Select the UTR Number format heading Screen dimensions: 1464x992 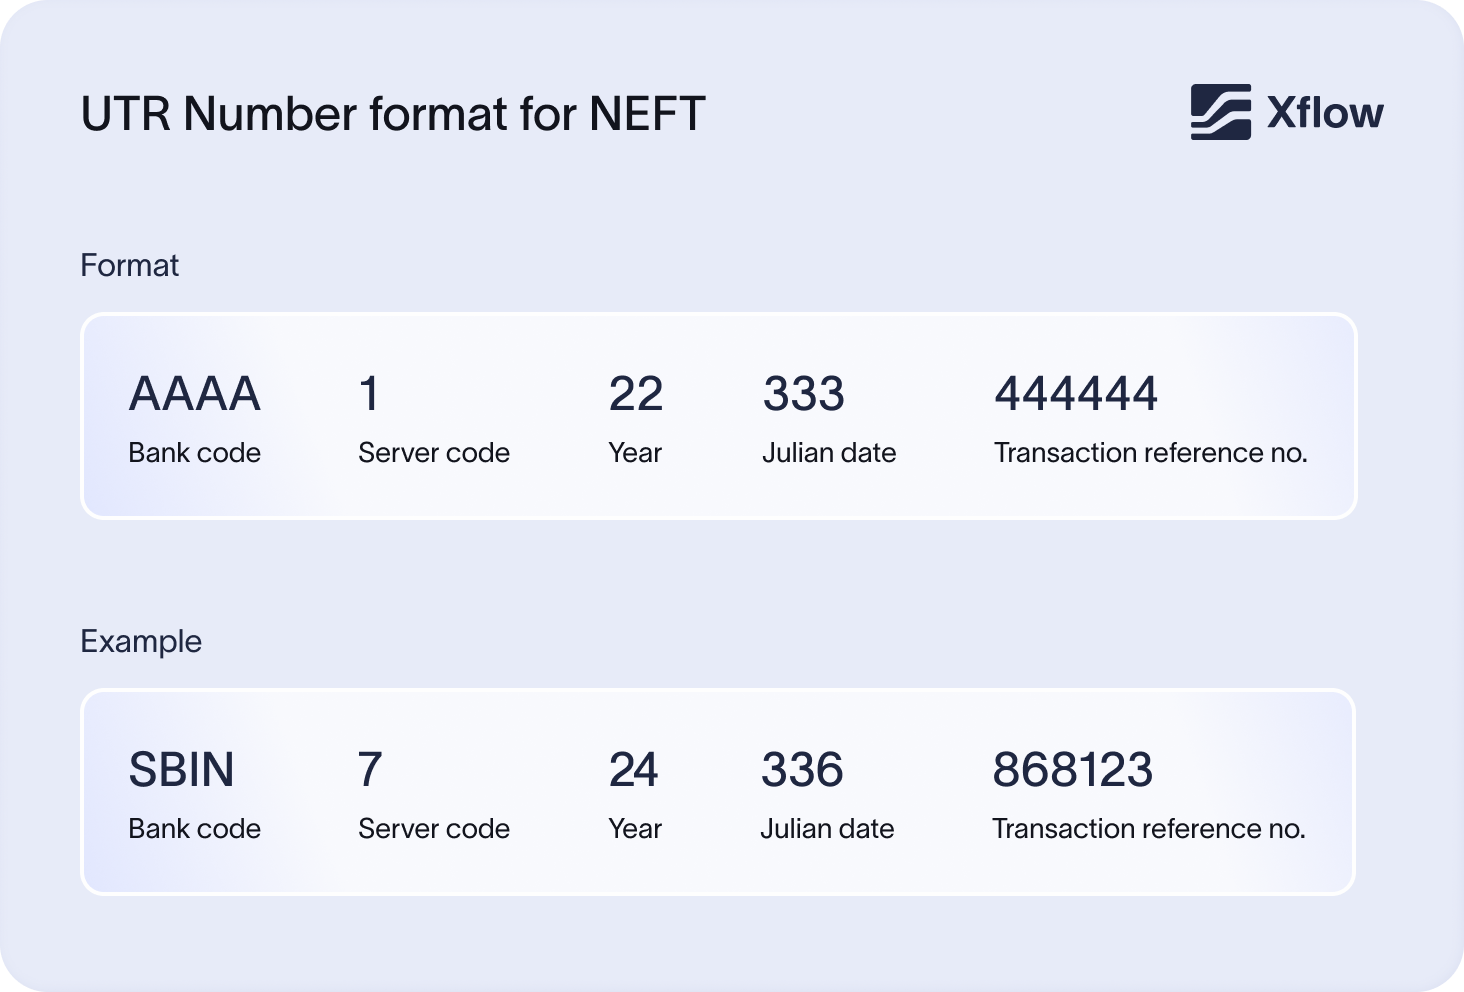(x=394, y=113)
